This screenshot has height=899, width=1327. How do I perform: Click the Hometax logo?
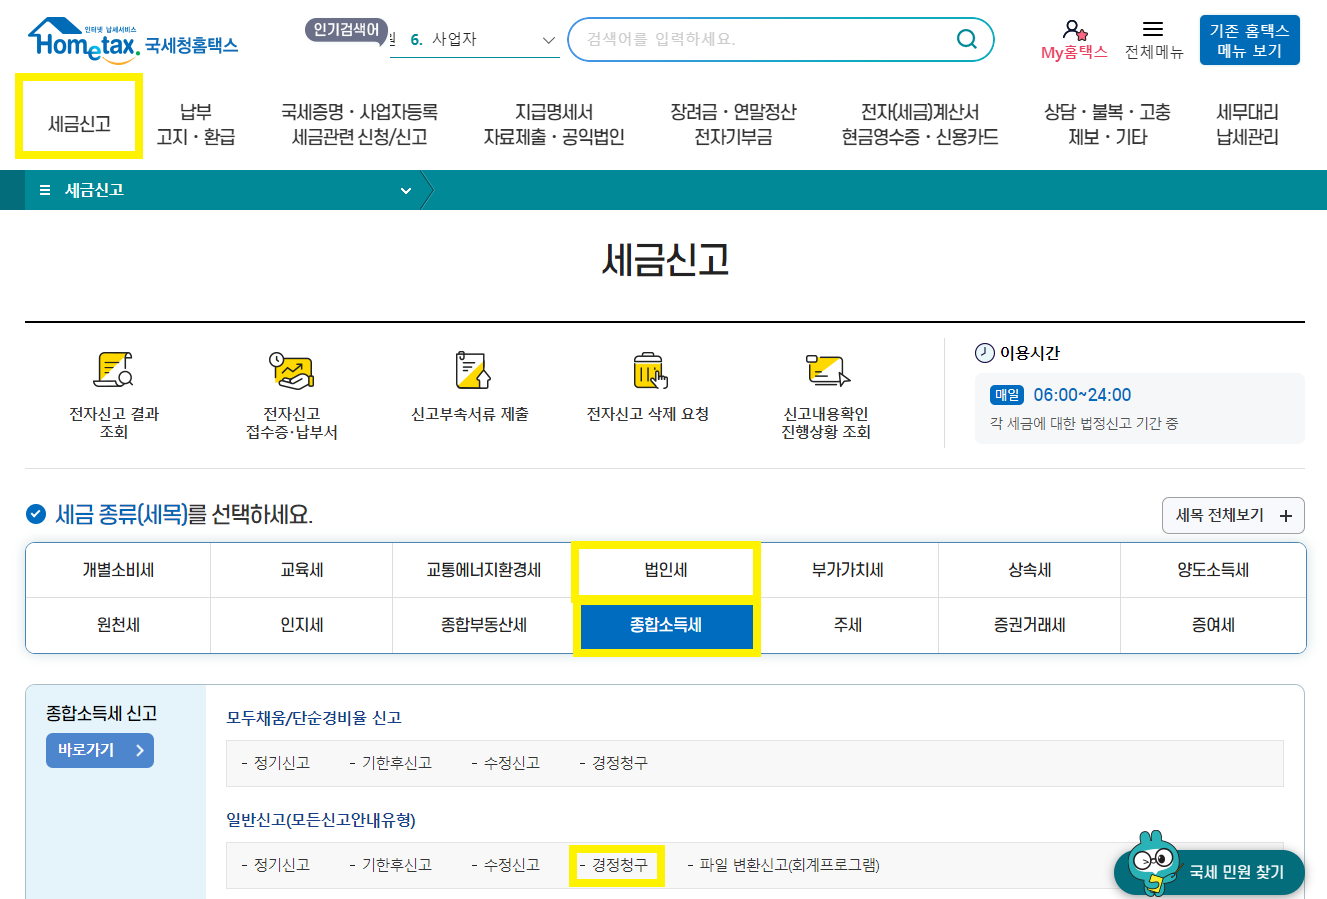(x=132, y=40)
